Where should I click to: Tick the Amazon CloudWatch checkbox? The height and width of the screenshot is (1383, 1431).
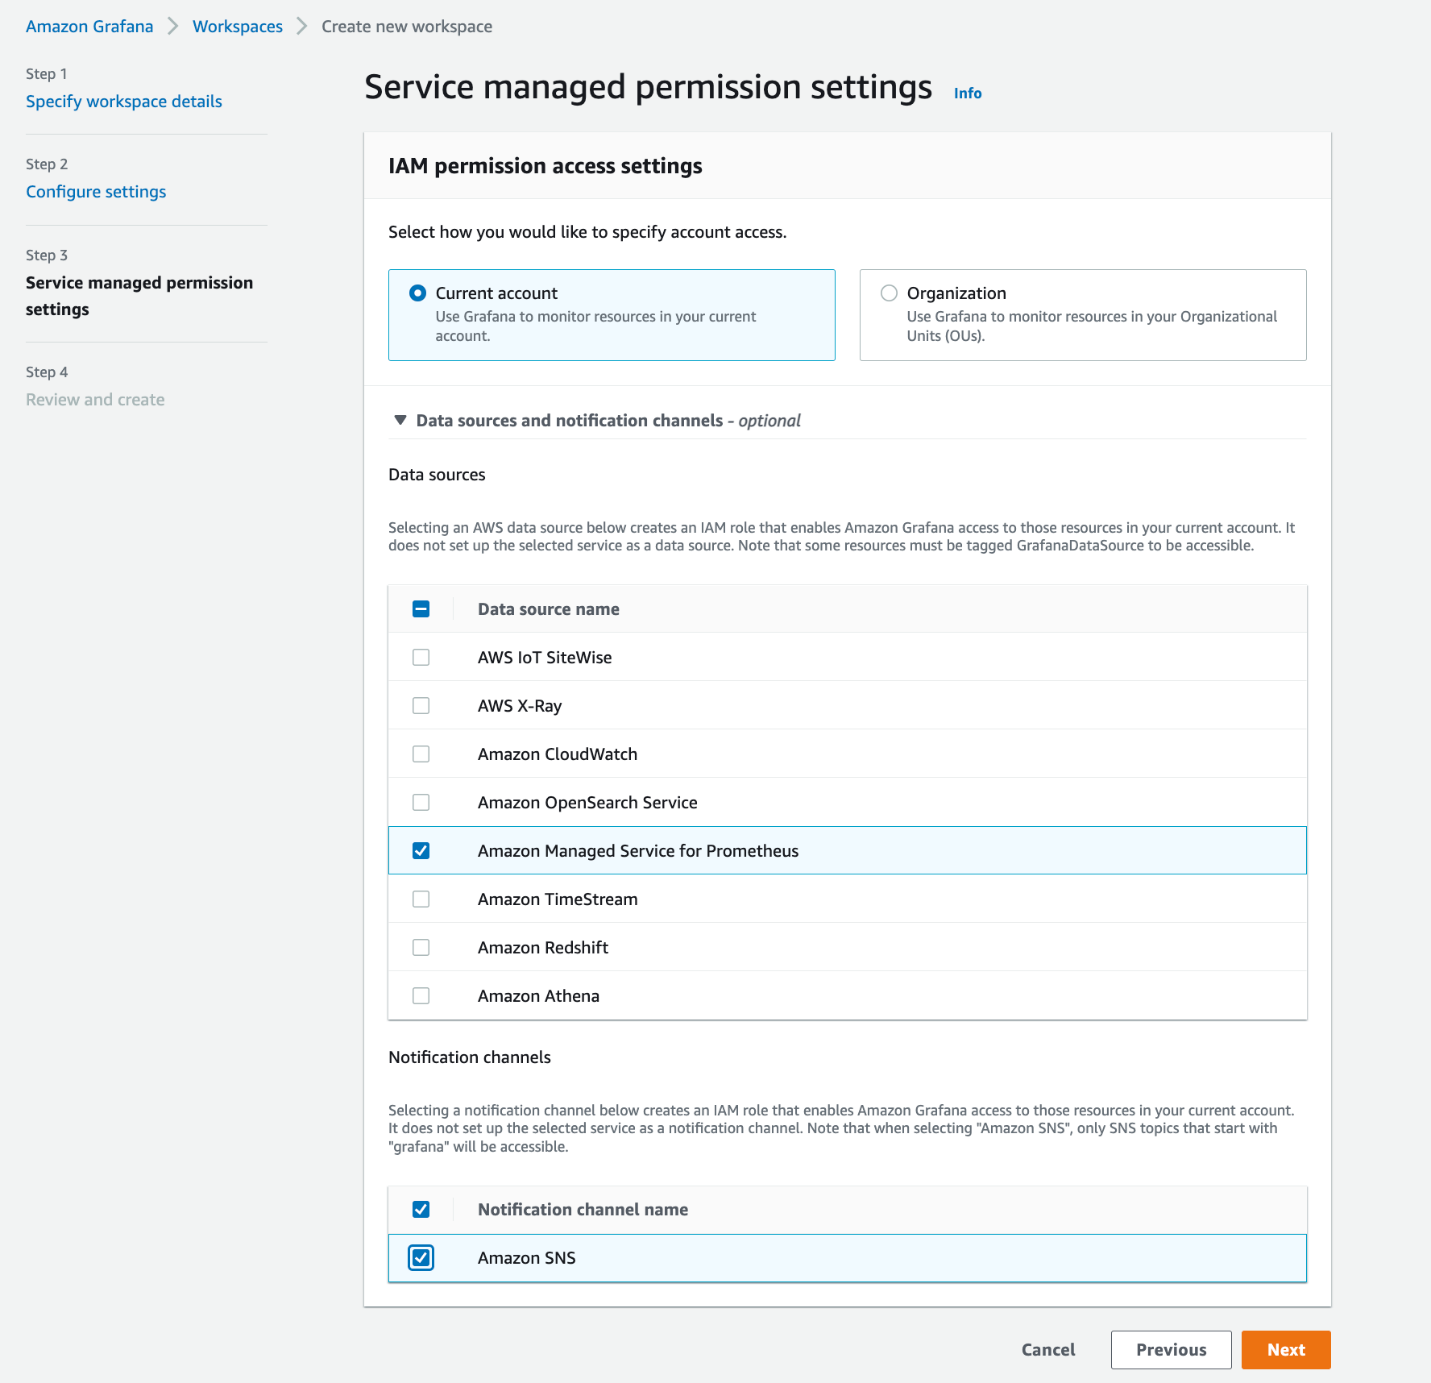[x=421, y=754]
